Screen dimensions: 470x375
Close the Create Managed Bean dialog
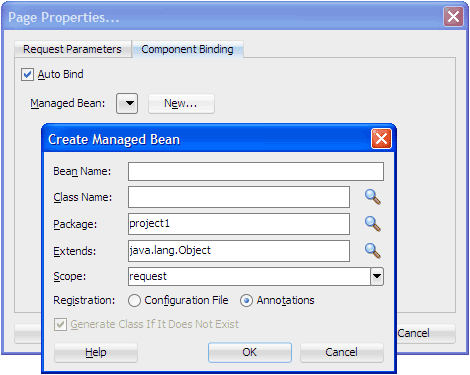(381, 138)
